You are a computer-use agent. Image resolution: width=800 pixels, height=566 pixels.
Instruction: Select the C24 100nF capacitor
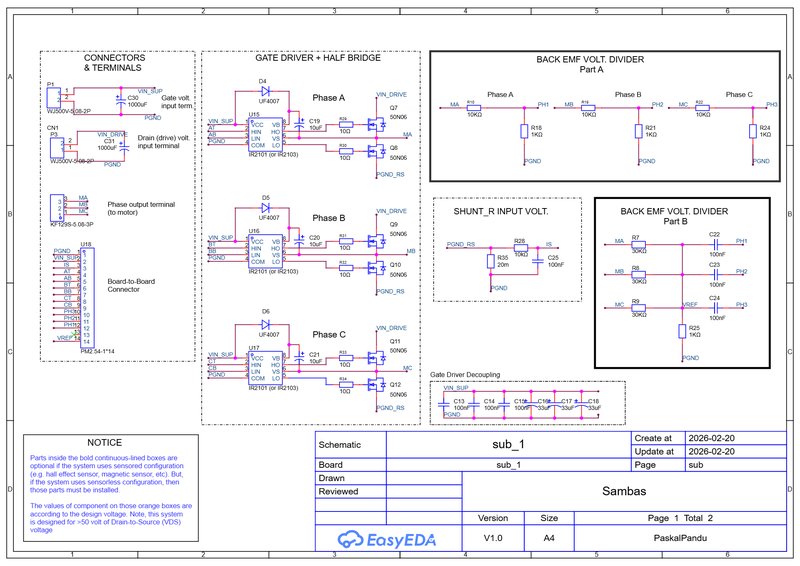tap(716, 308)
